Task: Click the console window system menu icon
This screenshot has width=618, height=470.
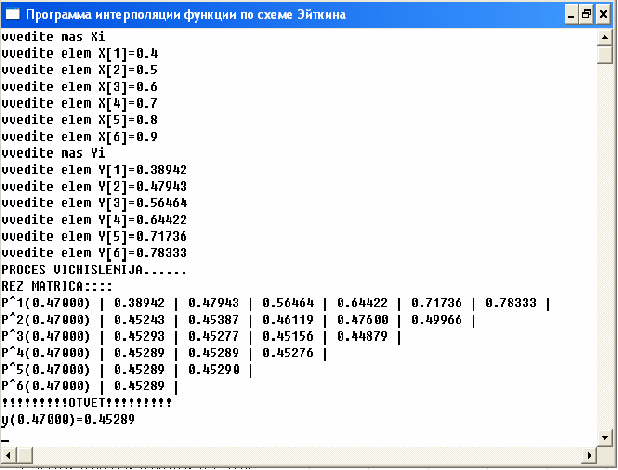Action: [x=12, y=15]
